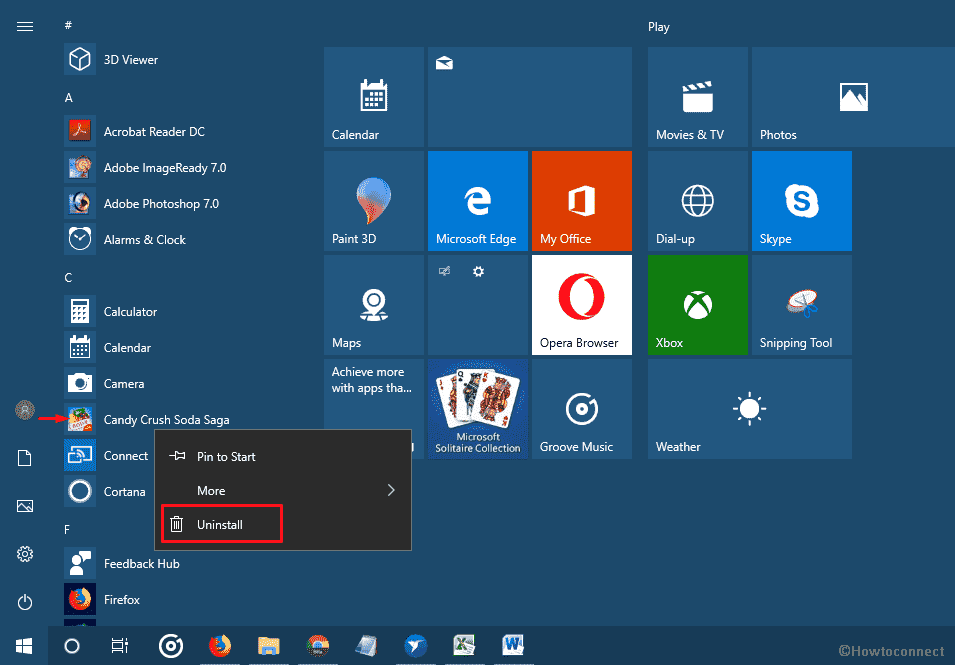The image size is (955, 665).
Task: Open Microsoft Solitaire Collection tile
Action: coord(478,409)
